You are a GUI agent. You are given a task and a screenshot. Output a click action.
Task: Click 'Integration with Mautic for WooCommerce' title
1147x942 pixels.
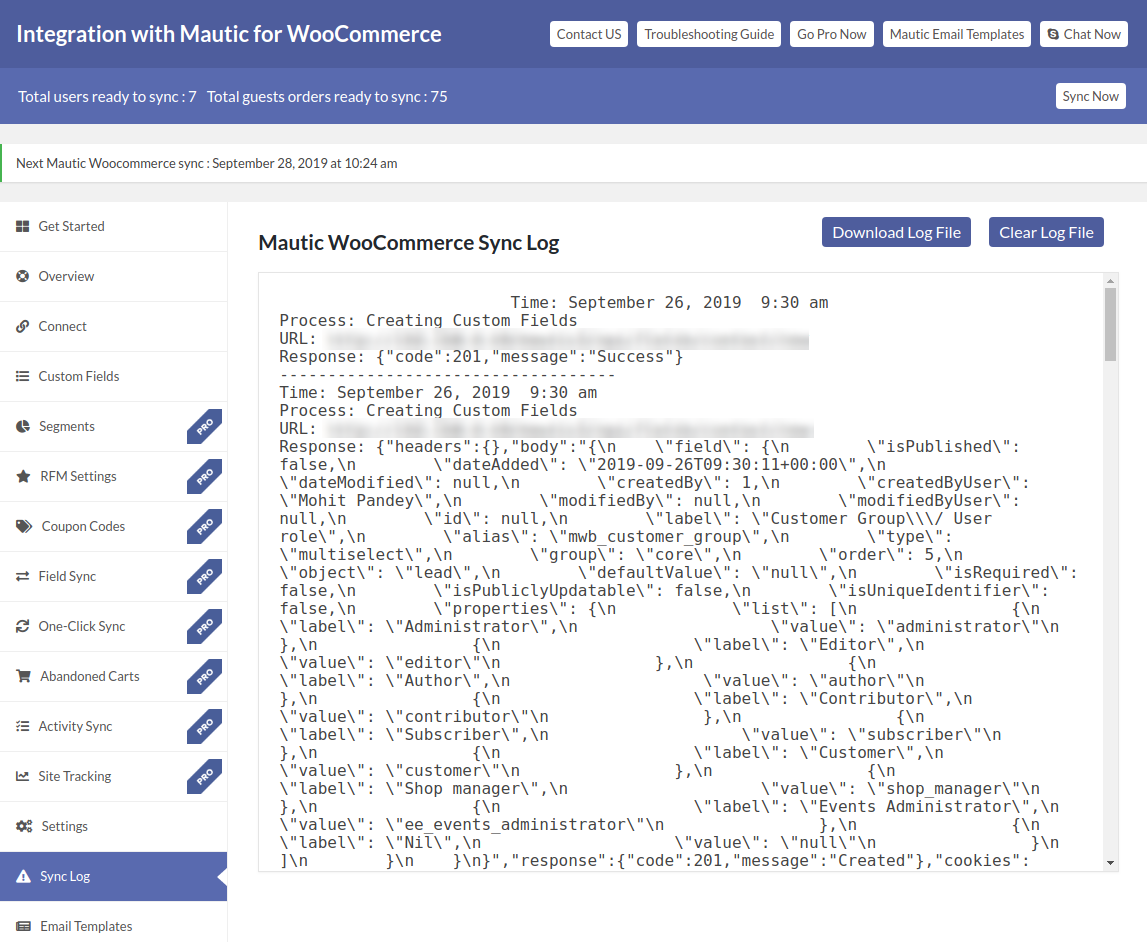click(229, 34)
